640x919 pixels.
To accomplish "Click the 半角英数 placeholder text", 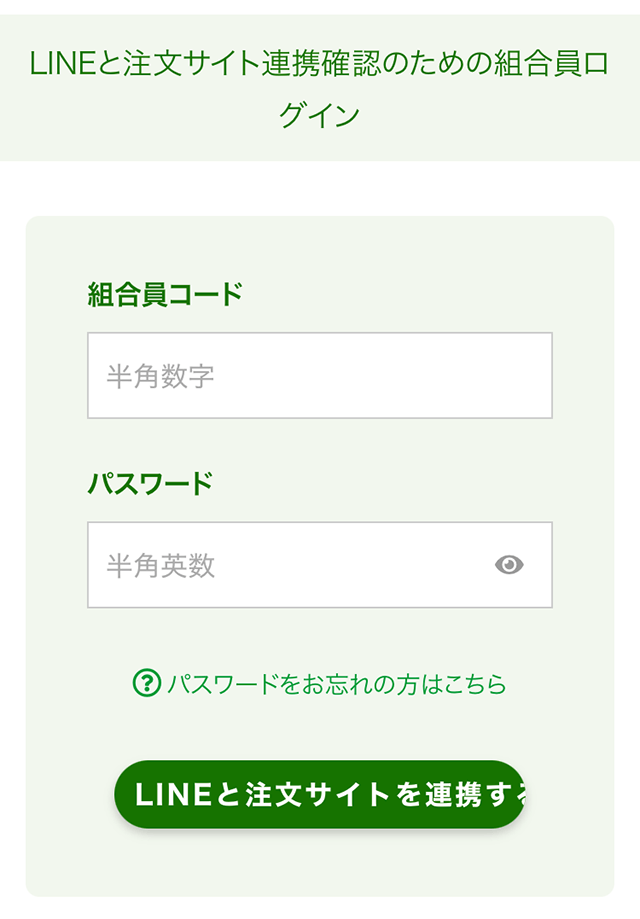I will click(x=161, y=566).
